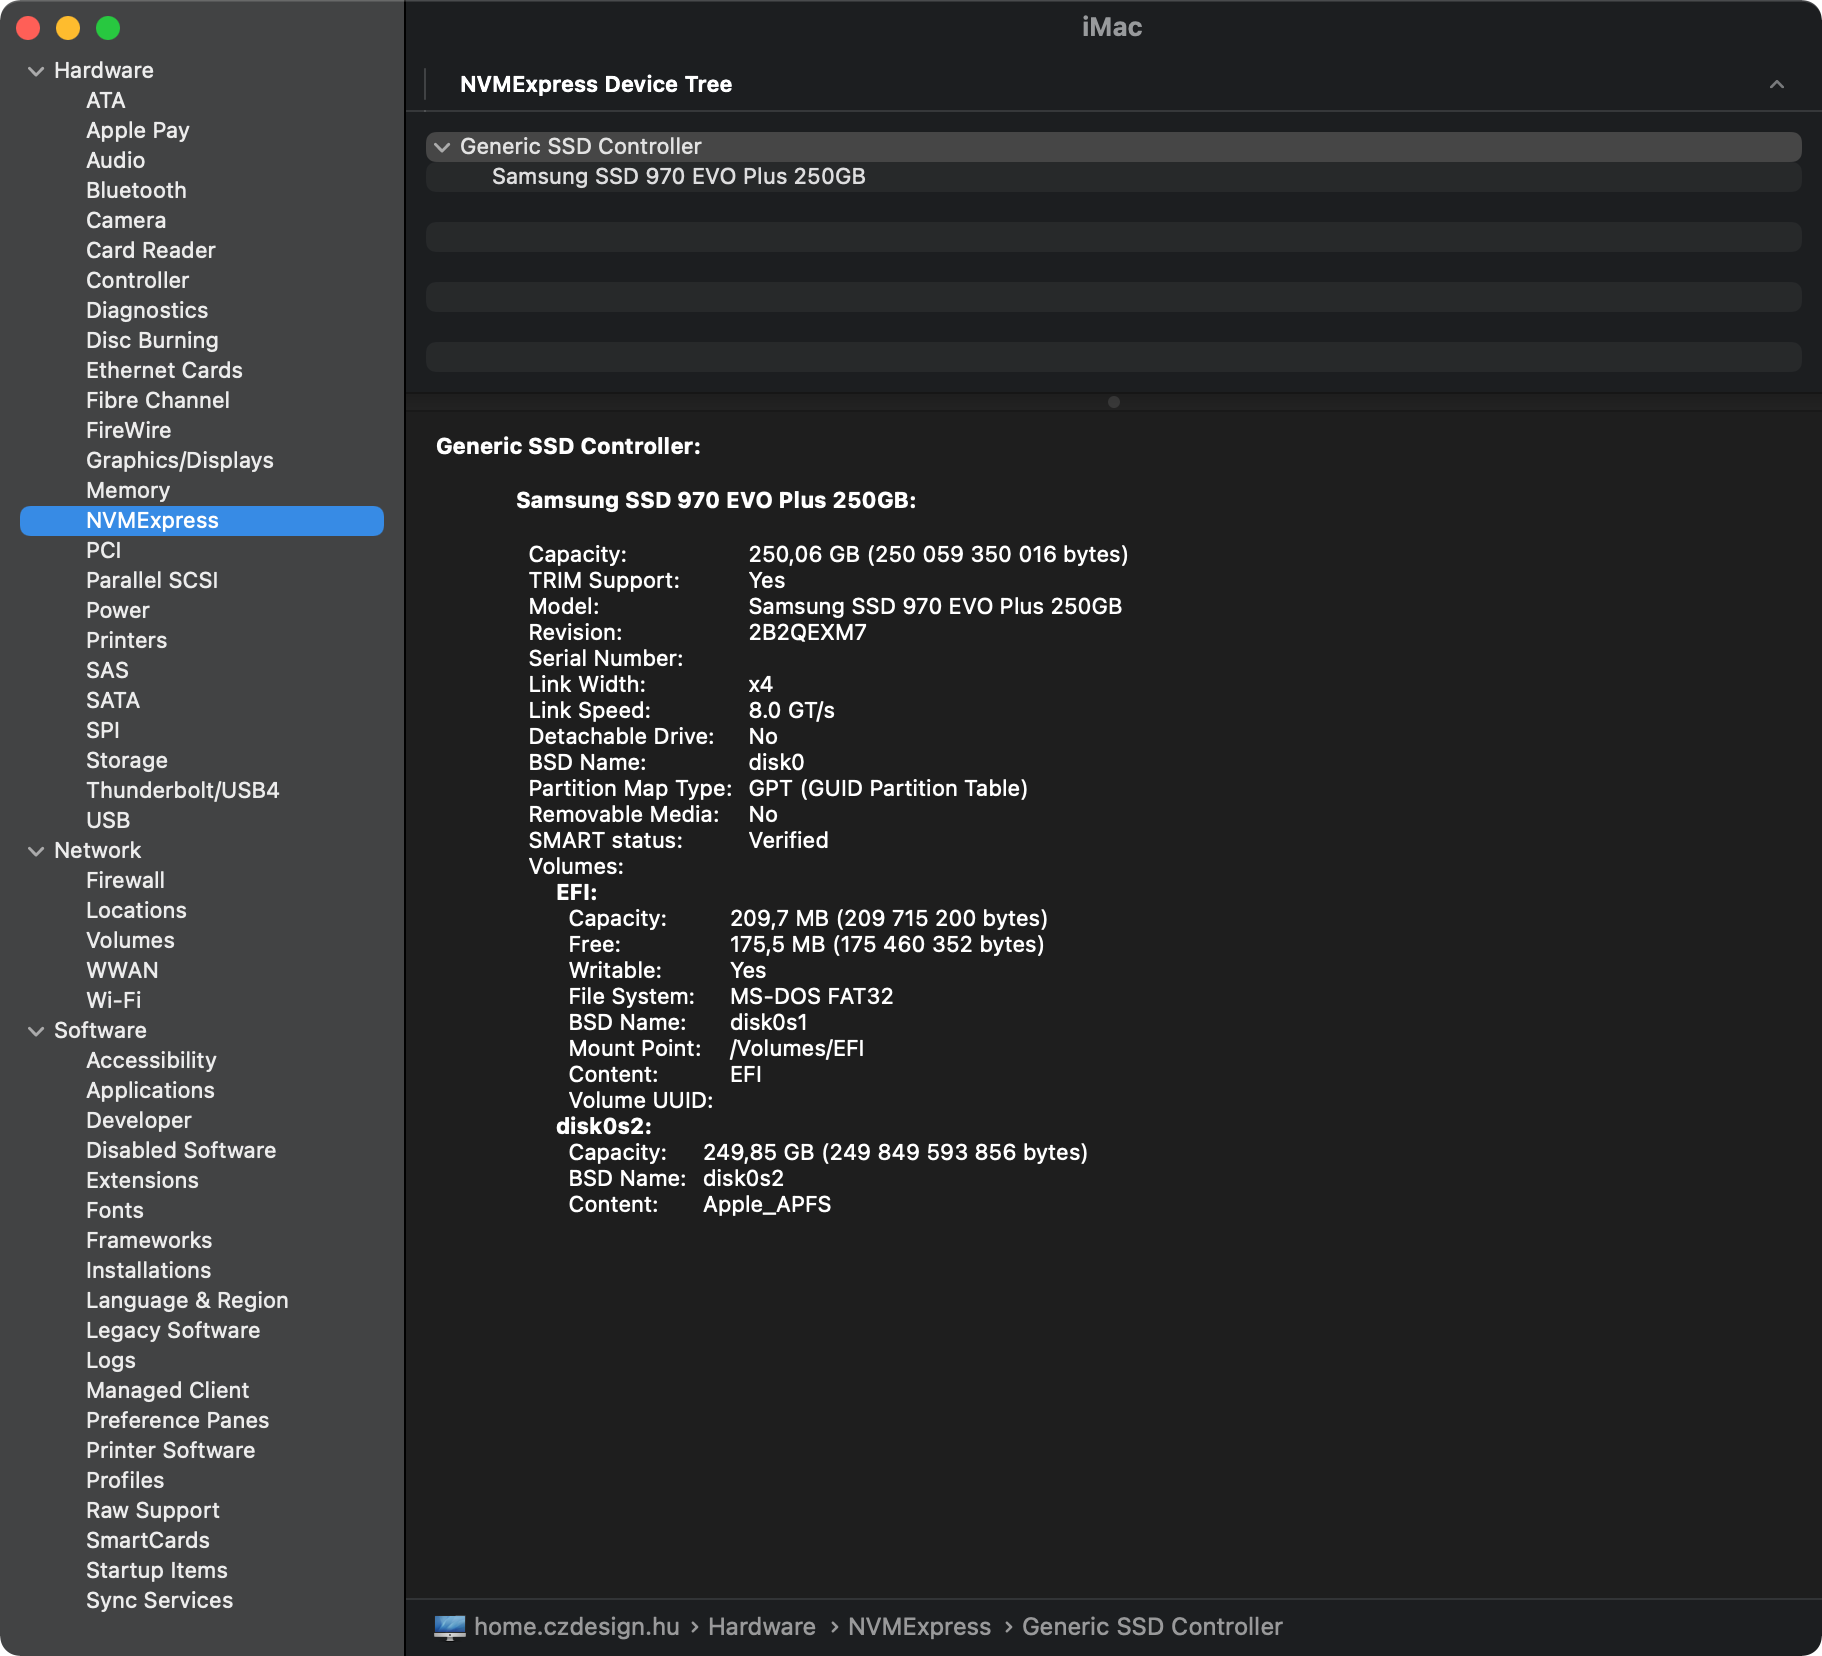The height and width of the screenshot is (1656, 1822).
Task: Select Ethernet Cards in the sidebar
Action: 164,371
